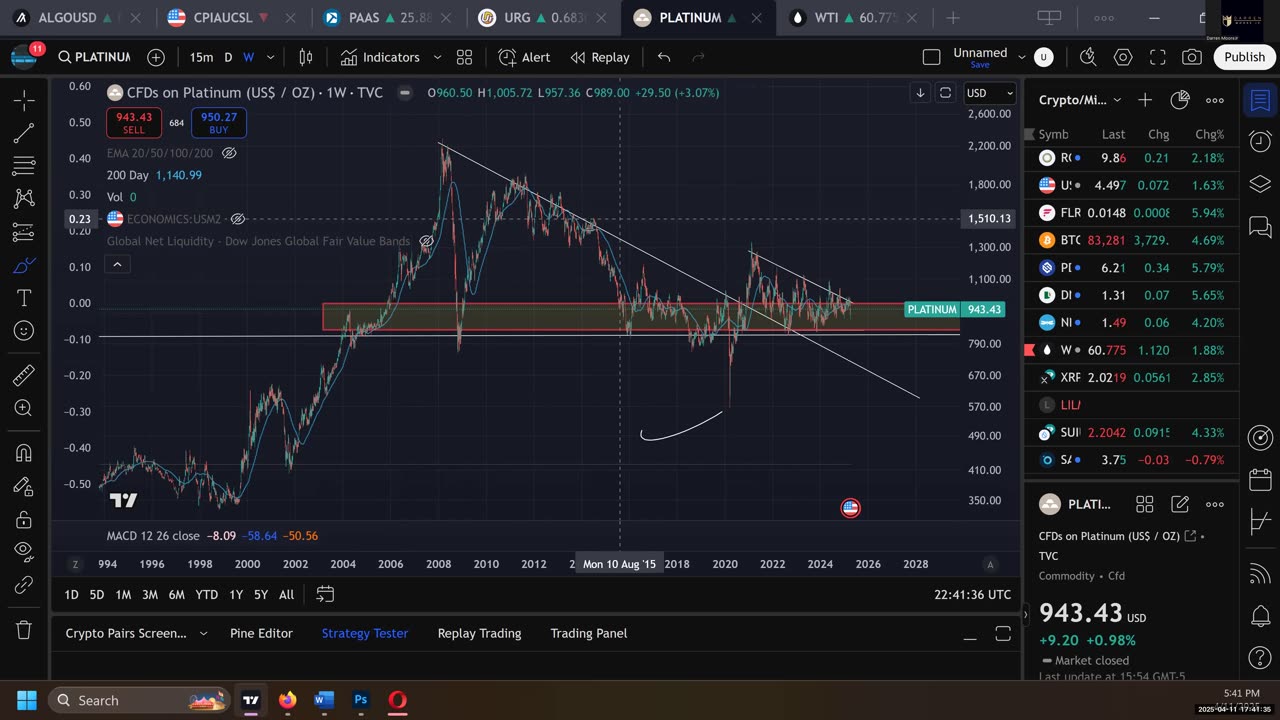Hide all drawings with the eye icon
The image size is (1280, 720).
[x=24, y=551]
